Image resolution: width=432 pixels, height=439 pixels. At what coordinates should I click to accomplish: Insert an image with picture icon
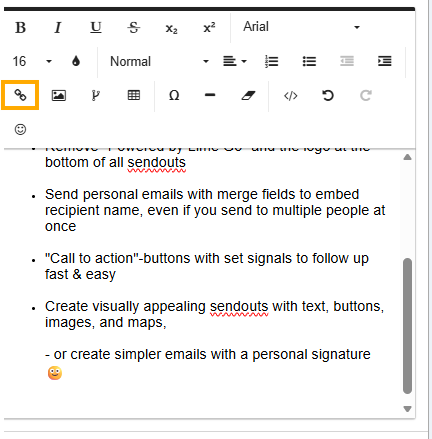click(59, 95)
